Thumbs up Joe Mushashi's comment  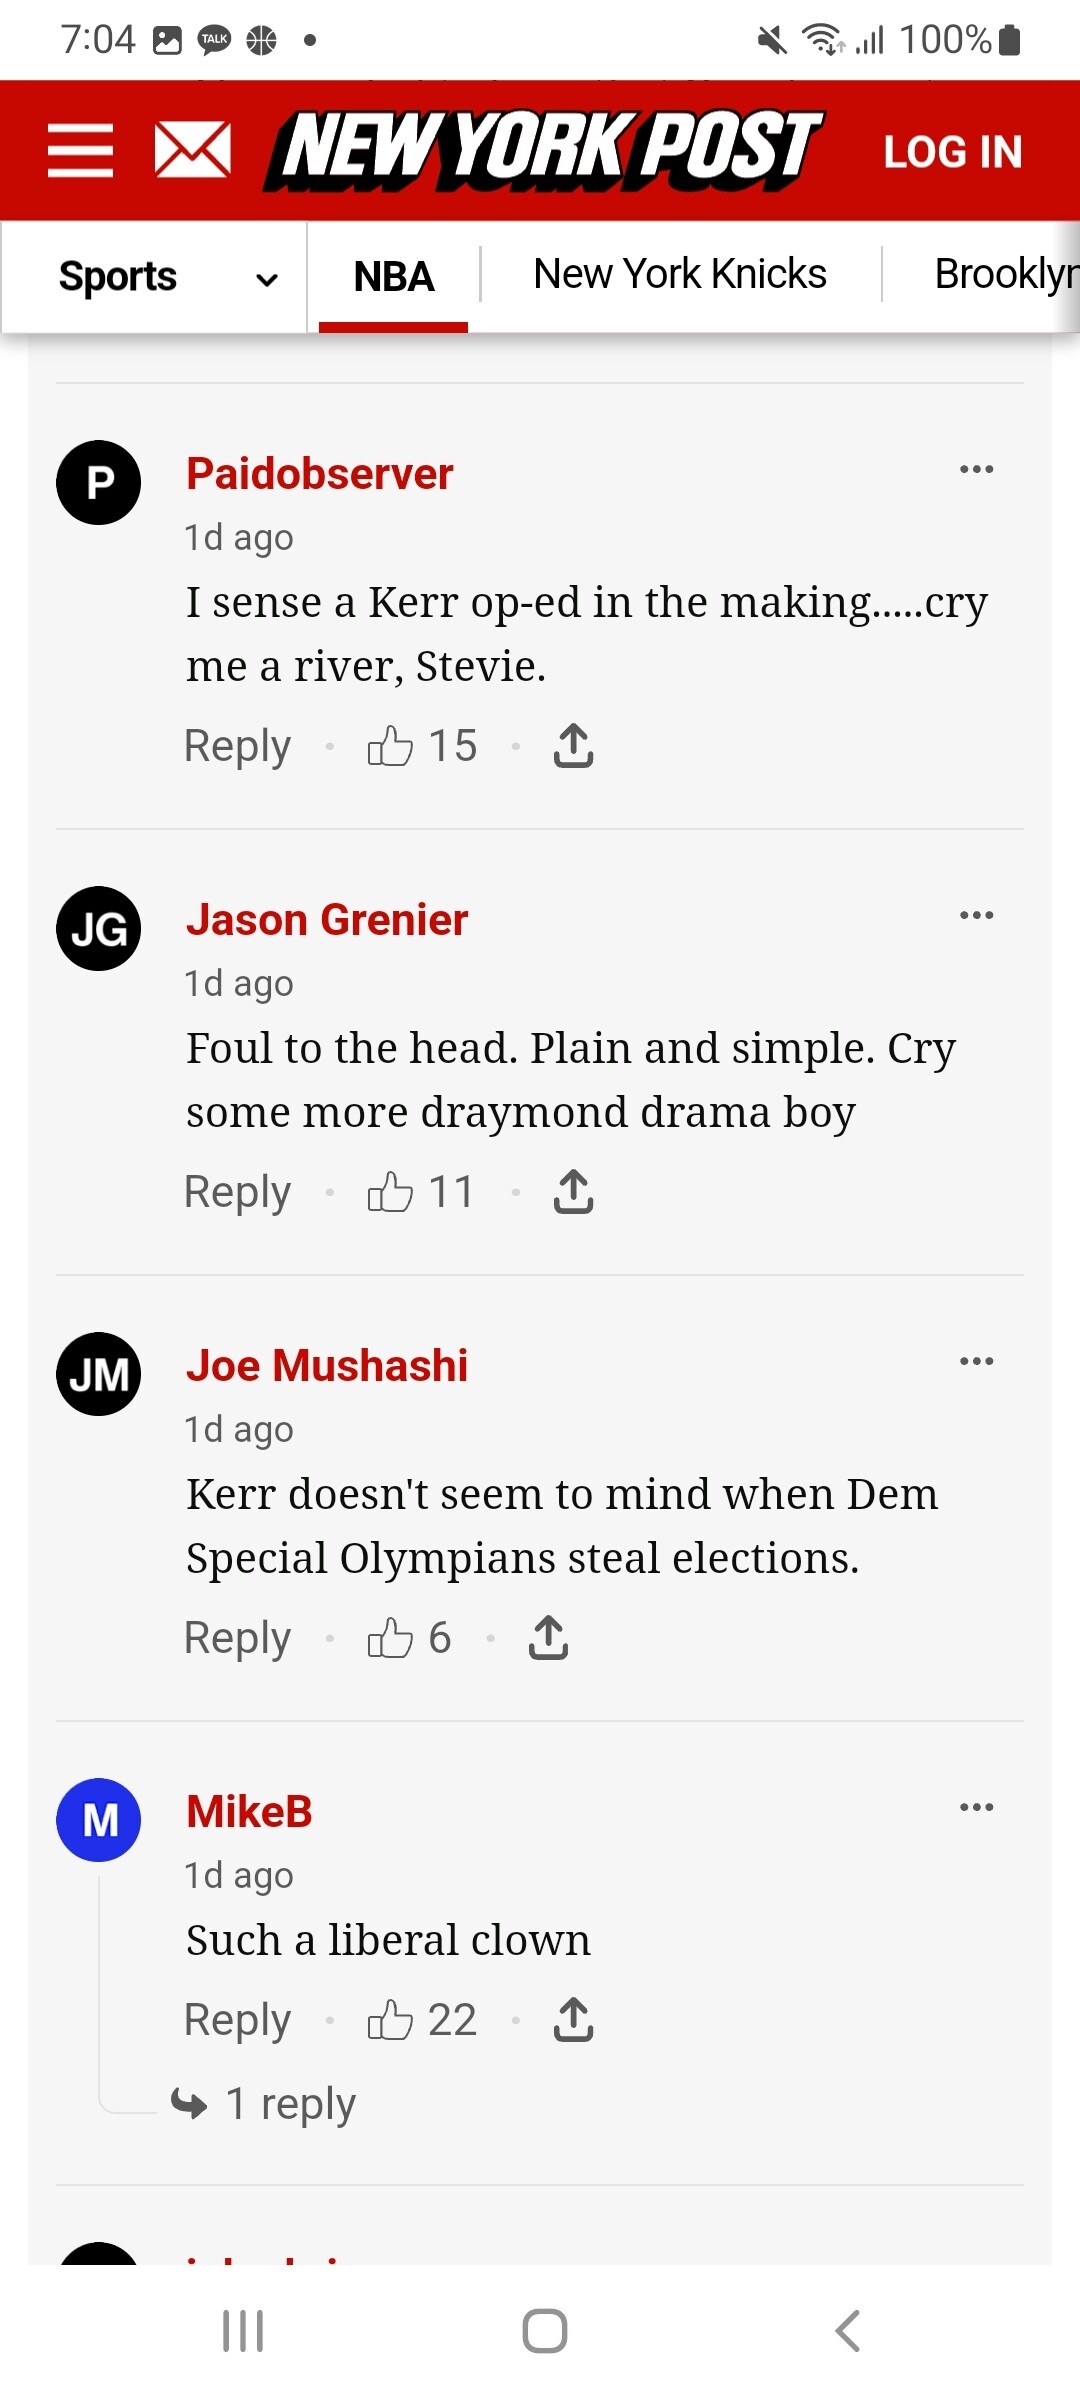pos(390,1638)
